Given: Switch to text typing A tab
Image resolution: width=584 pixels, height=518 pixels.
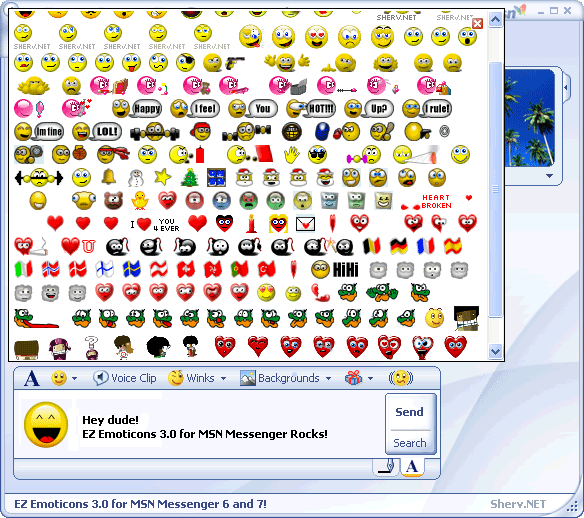Looking at the screenshot, I should (412, 467).
